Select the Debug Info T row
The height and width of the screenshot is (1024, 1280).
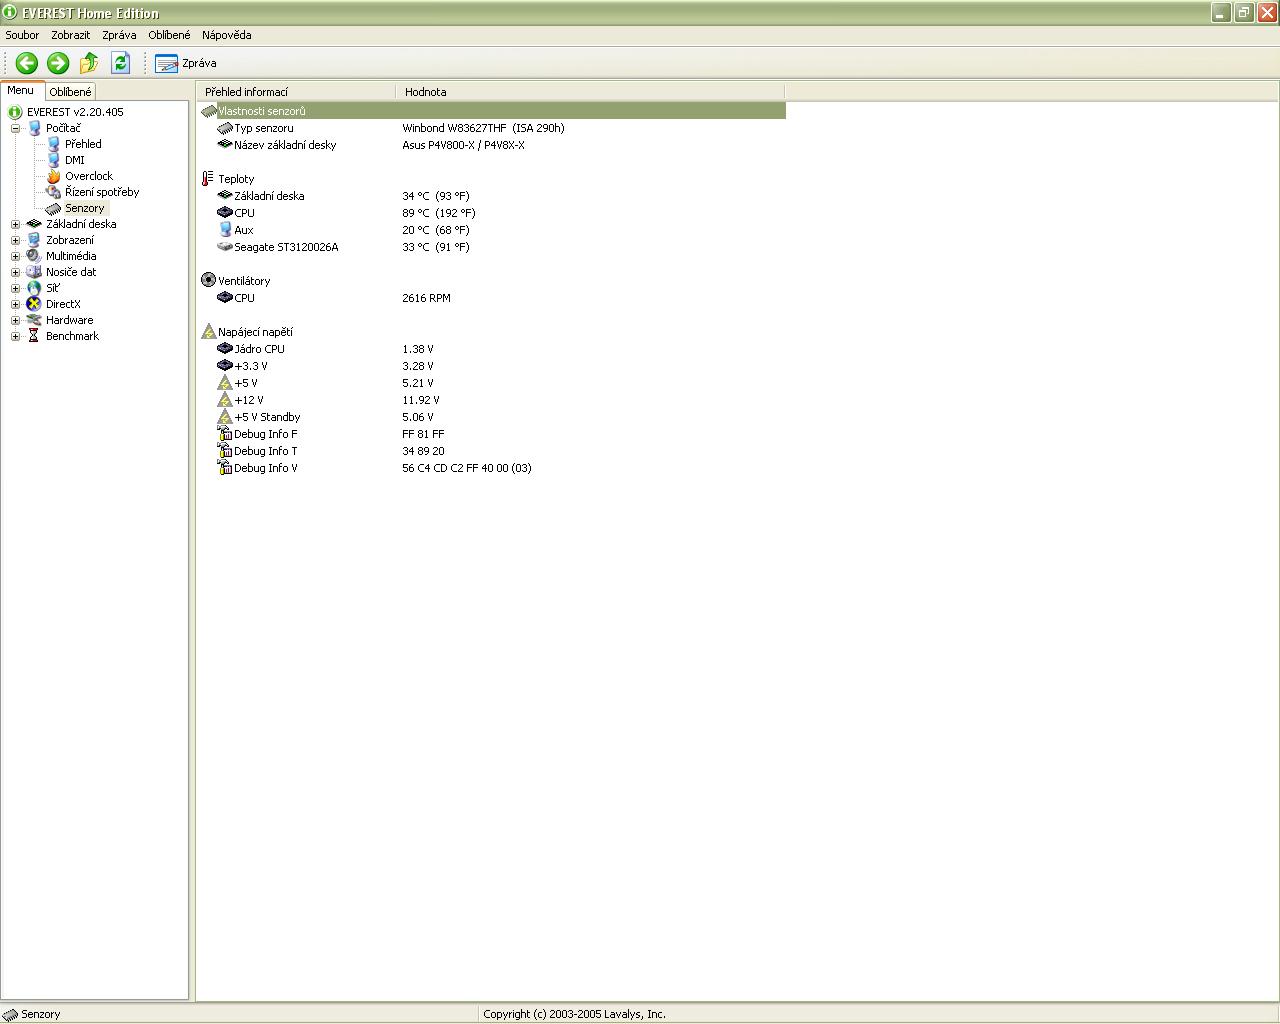pyautogui.click(x=492, y=451)
